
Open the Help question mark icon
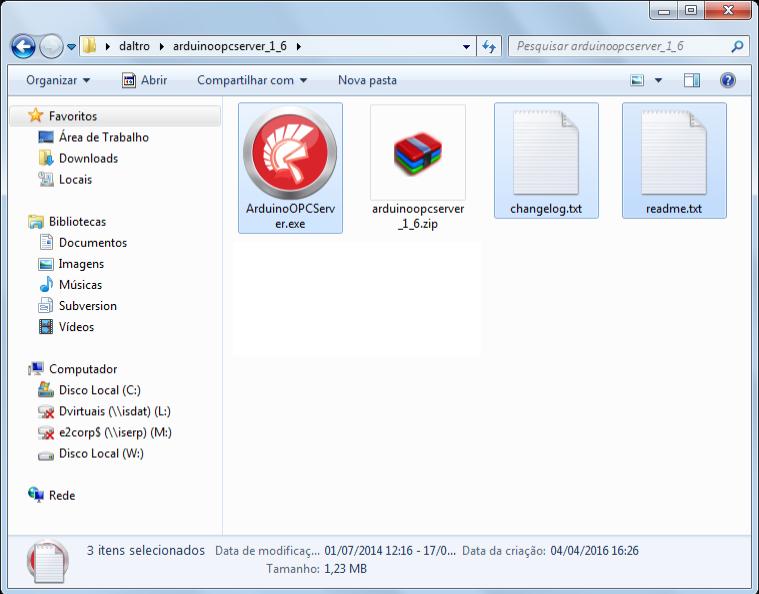(728, 80)
